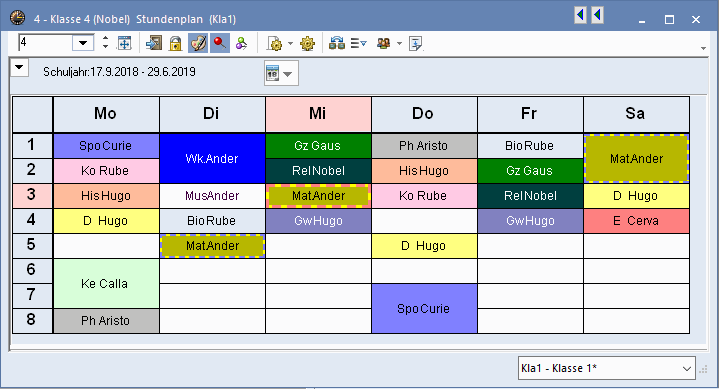Expand the toolbar overflow arrow at the far right
719x389 pixels.
pos(703,48)
